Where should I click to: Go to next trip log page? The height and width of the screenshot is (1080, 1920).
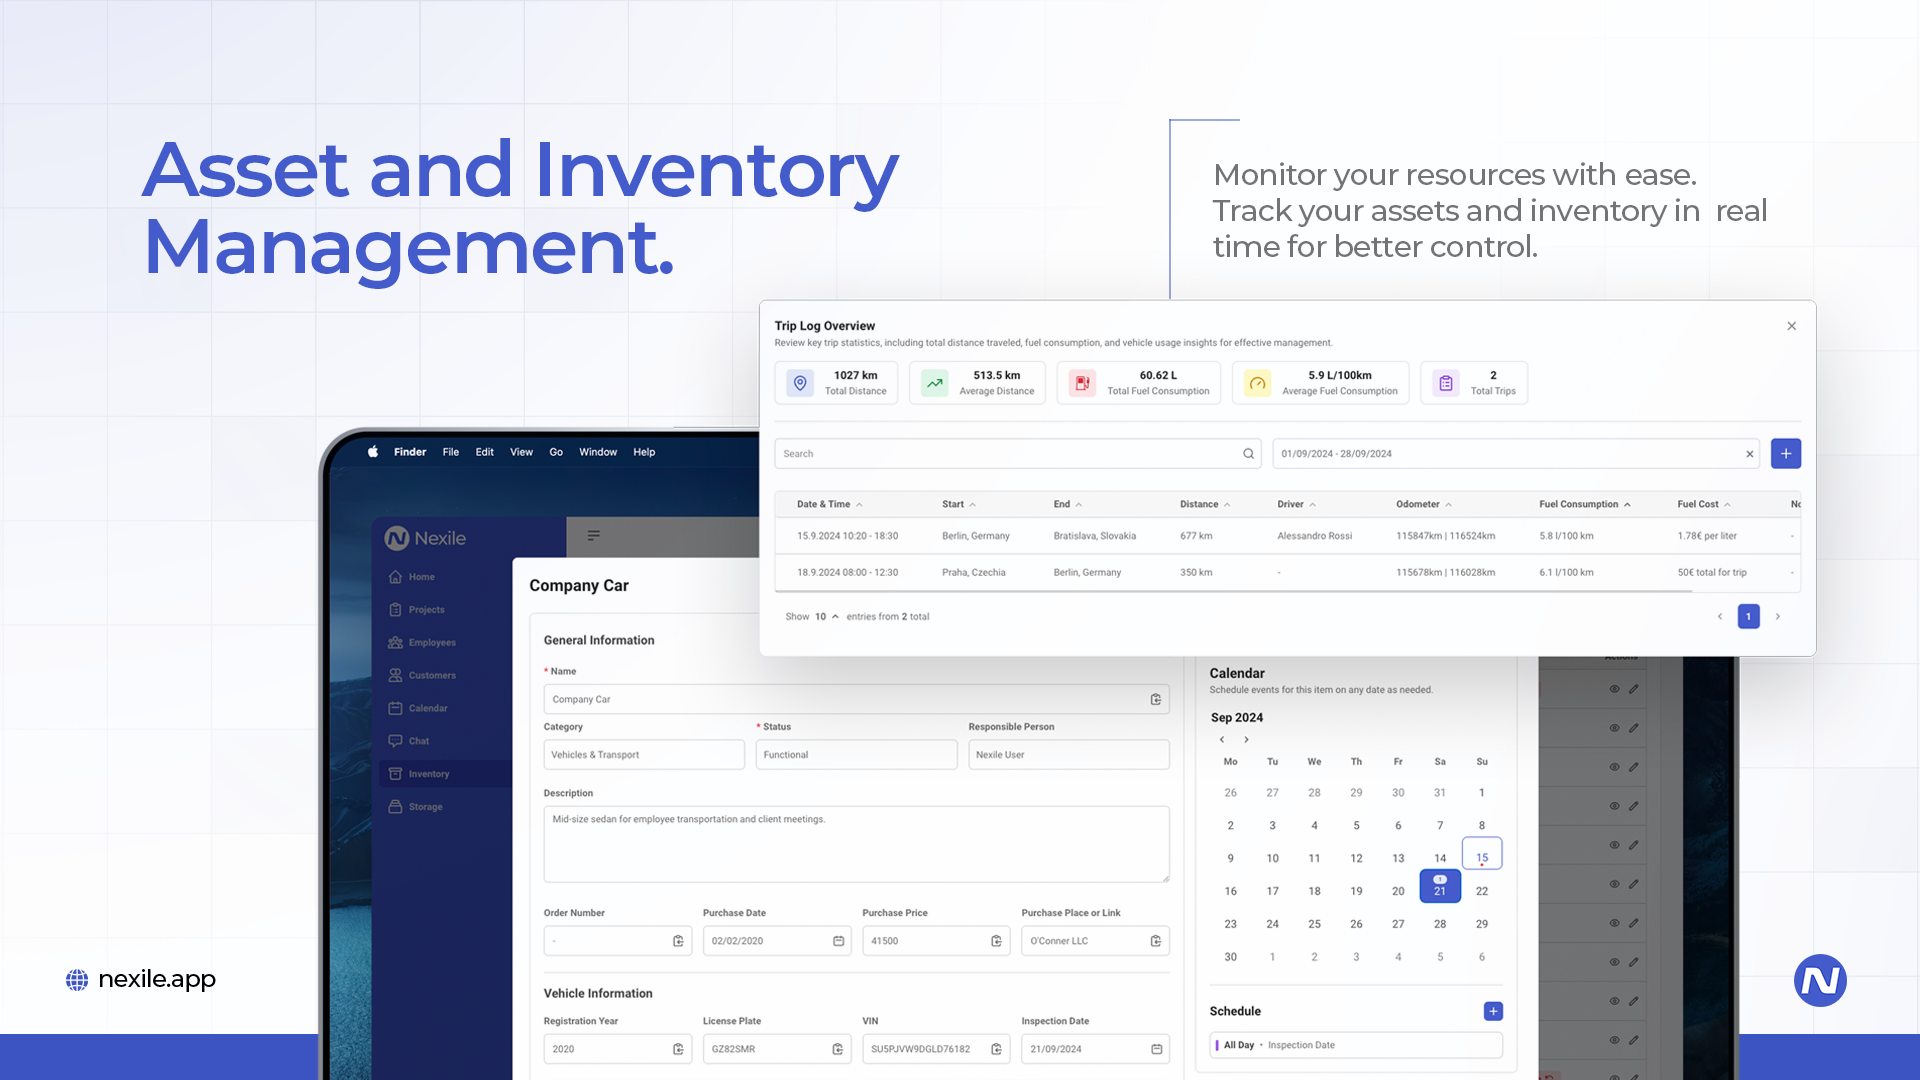tap(1778, 617)
